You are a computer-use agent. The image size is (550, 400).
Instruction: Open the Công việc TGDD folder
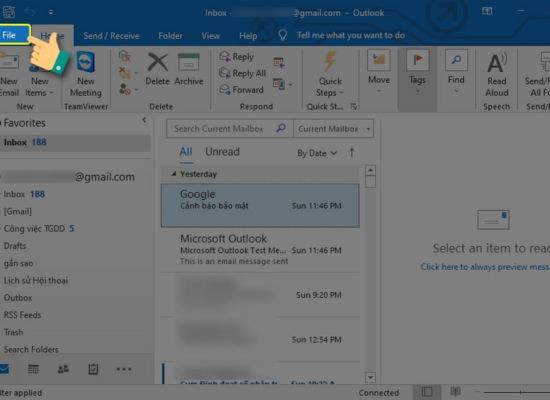click(75, 229)
